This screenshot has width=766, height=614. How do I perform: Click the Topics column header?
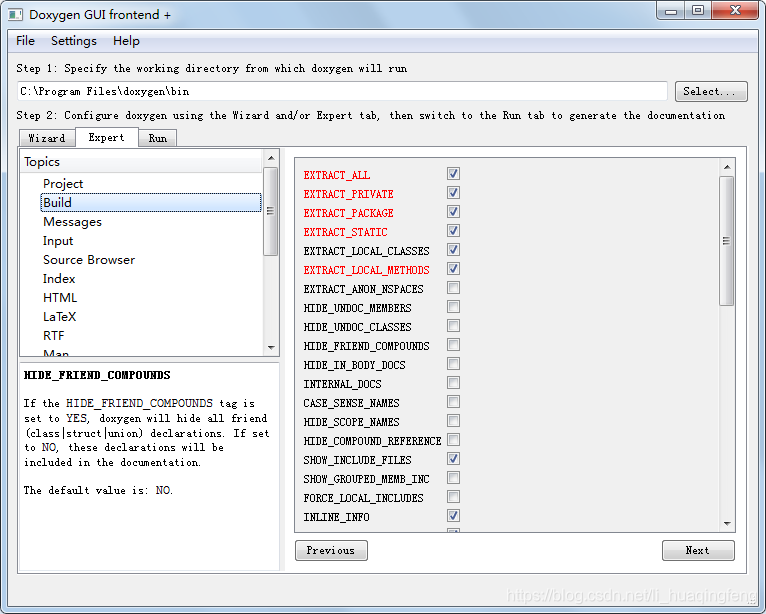(x=141, y=162)
